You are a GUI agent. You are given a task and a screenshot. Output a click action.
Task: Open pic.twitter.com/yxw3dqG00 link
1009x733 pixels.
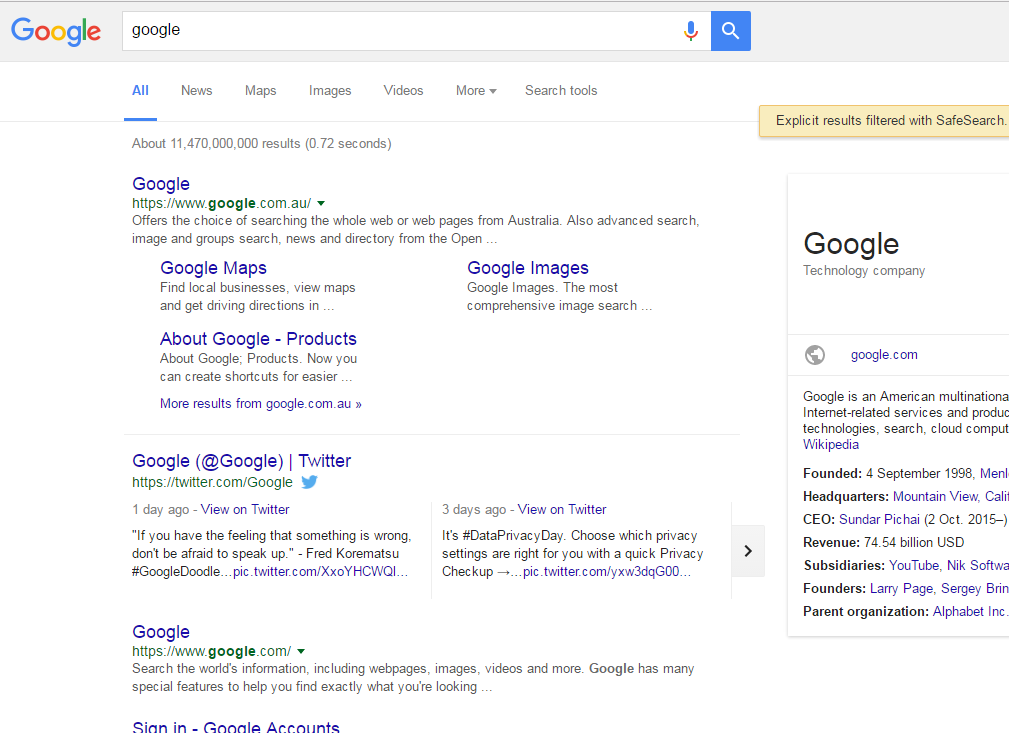point(607,571)
